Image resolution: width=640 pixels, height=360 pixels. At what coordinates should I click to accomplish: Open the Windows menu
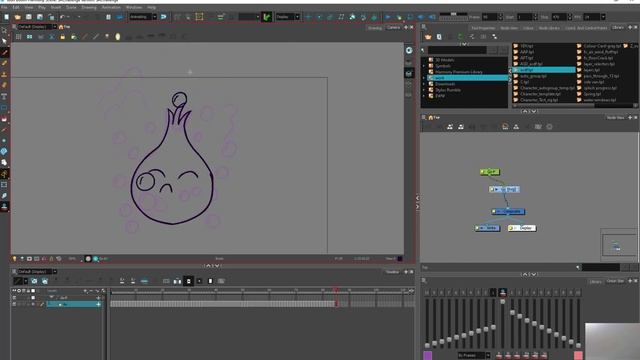(x=134, y=7)
